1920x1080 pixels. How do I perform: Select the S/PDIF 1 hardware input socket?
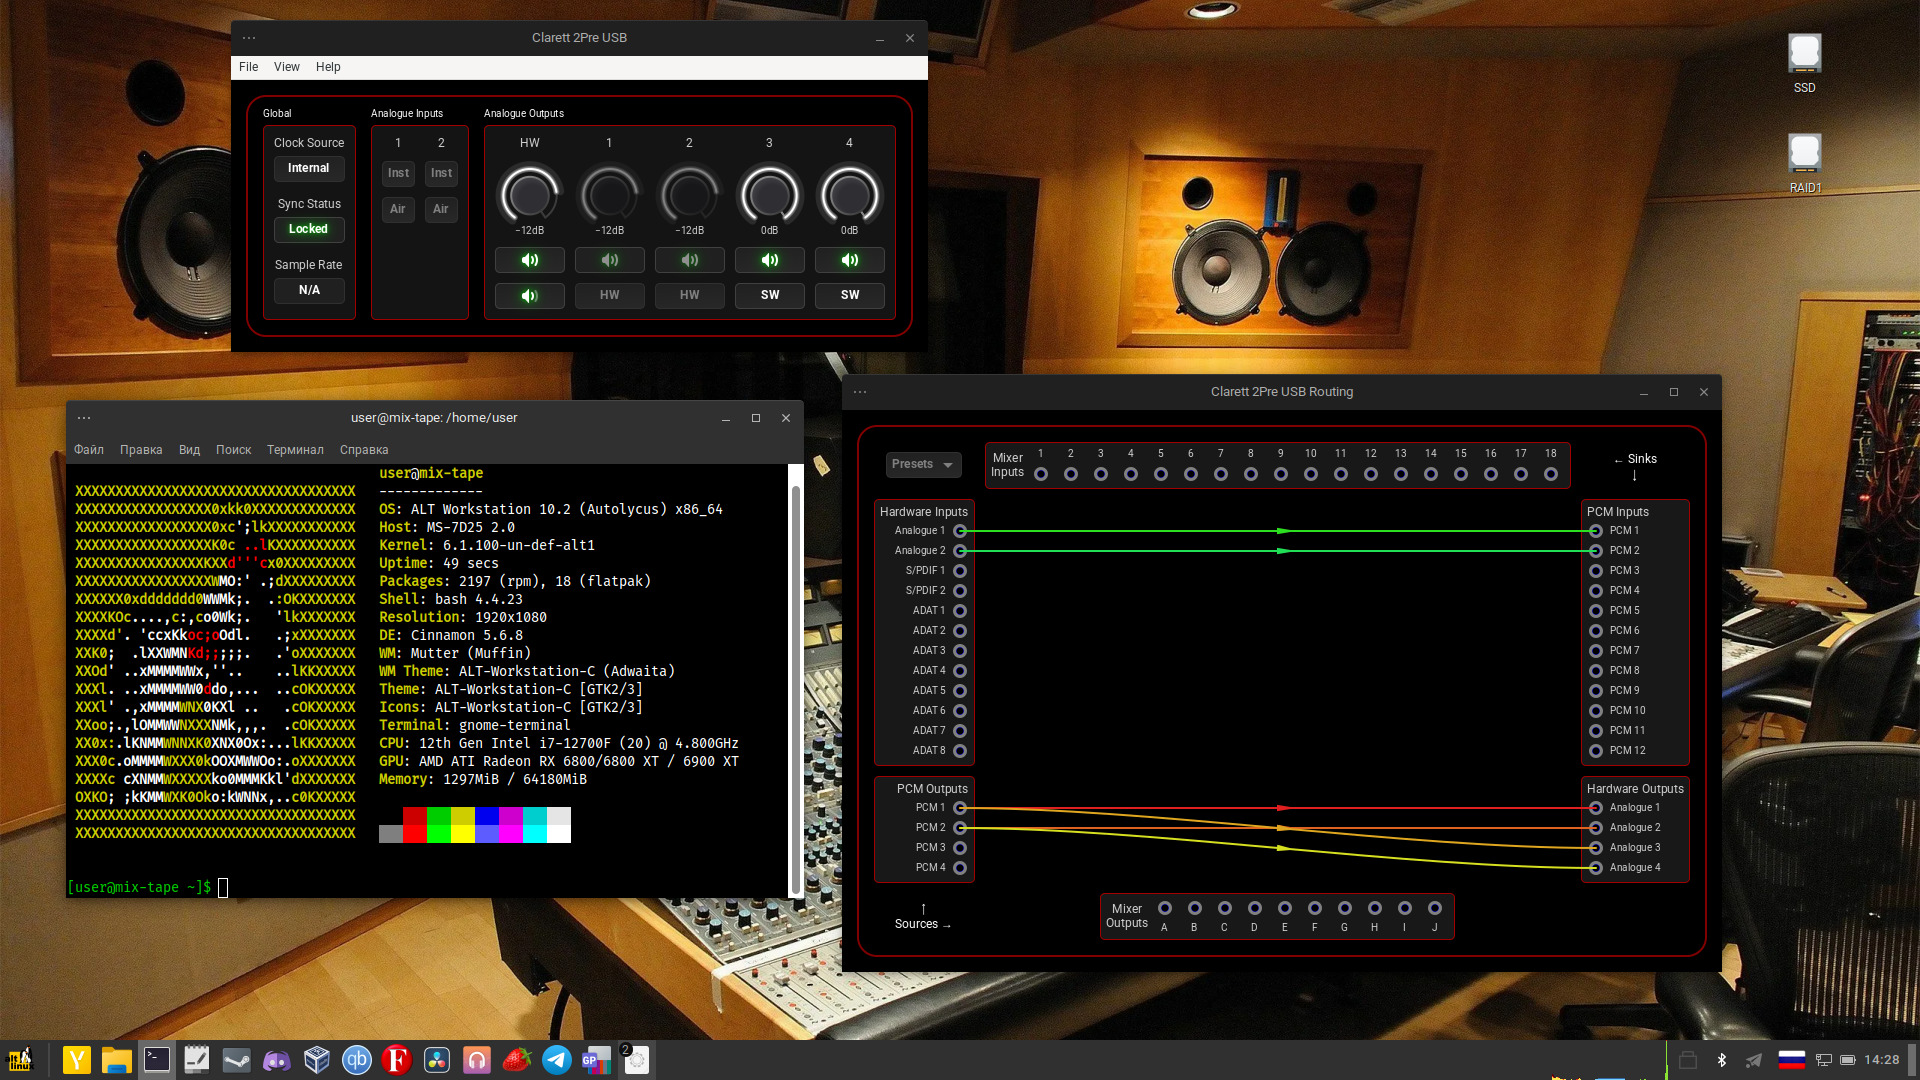(960, 571)
